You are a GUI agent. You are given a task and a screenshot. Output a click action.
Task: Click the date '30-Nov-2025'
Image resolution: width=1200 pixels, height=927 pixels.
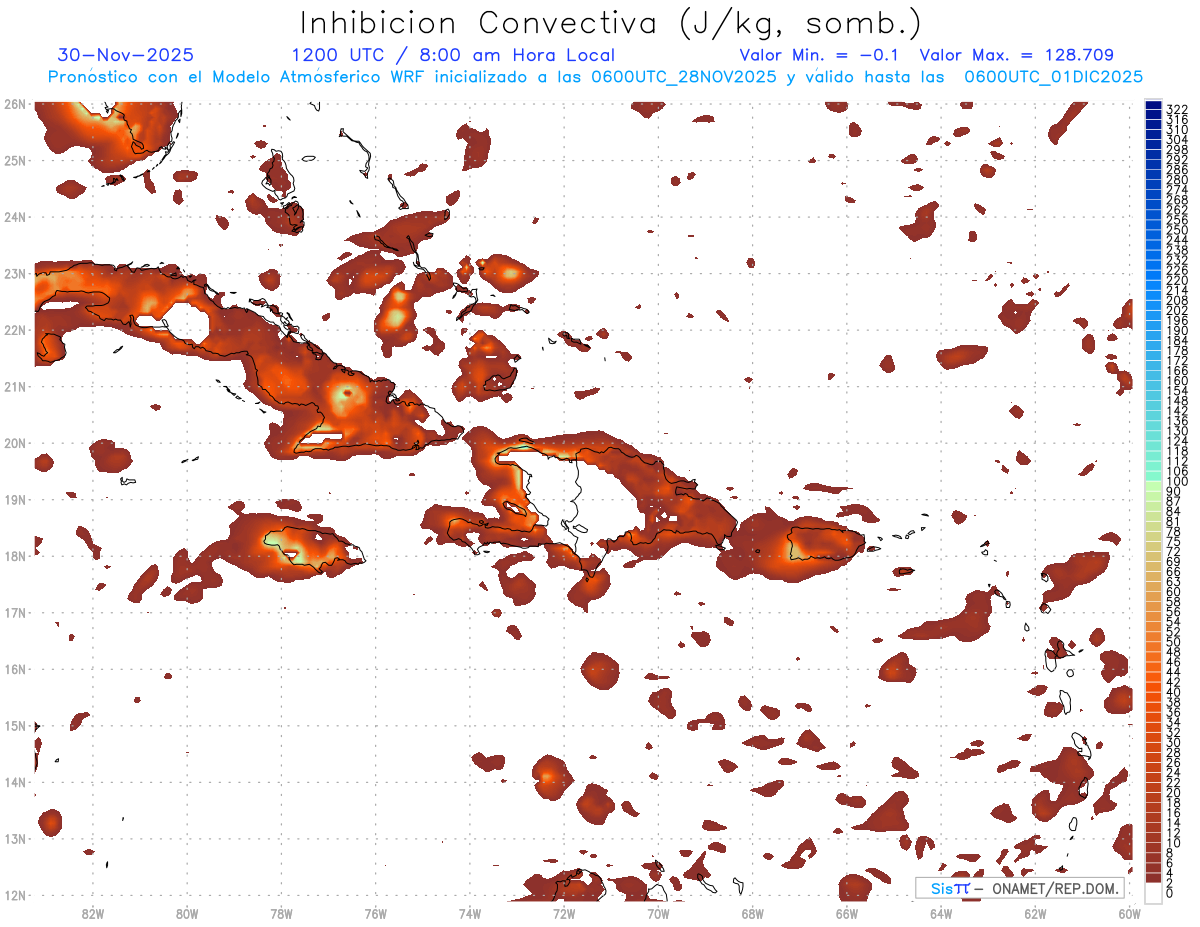click(x=126, y=55)
